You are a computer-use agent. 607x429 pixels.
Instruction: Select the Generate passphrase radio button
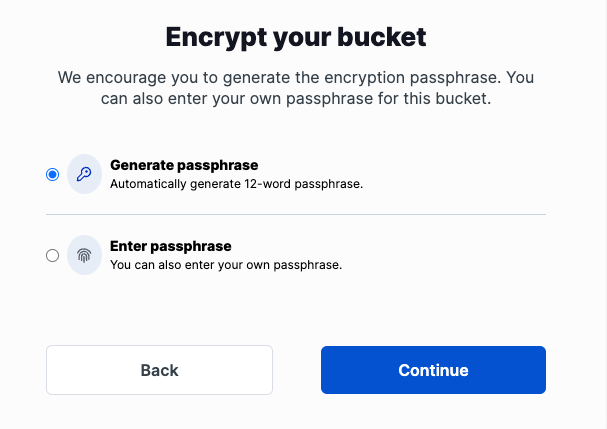coord(53,175)
